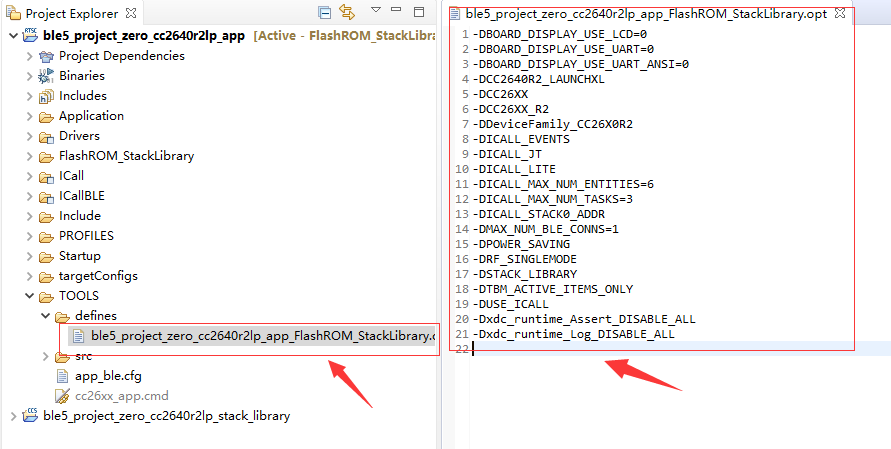
Task: Click the Project Dependencies icon
Action: (x=46, y=56)
